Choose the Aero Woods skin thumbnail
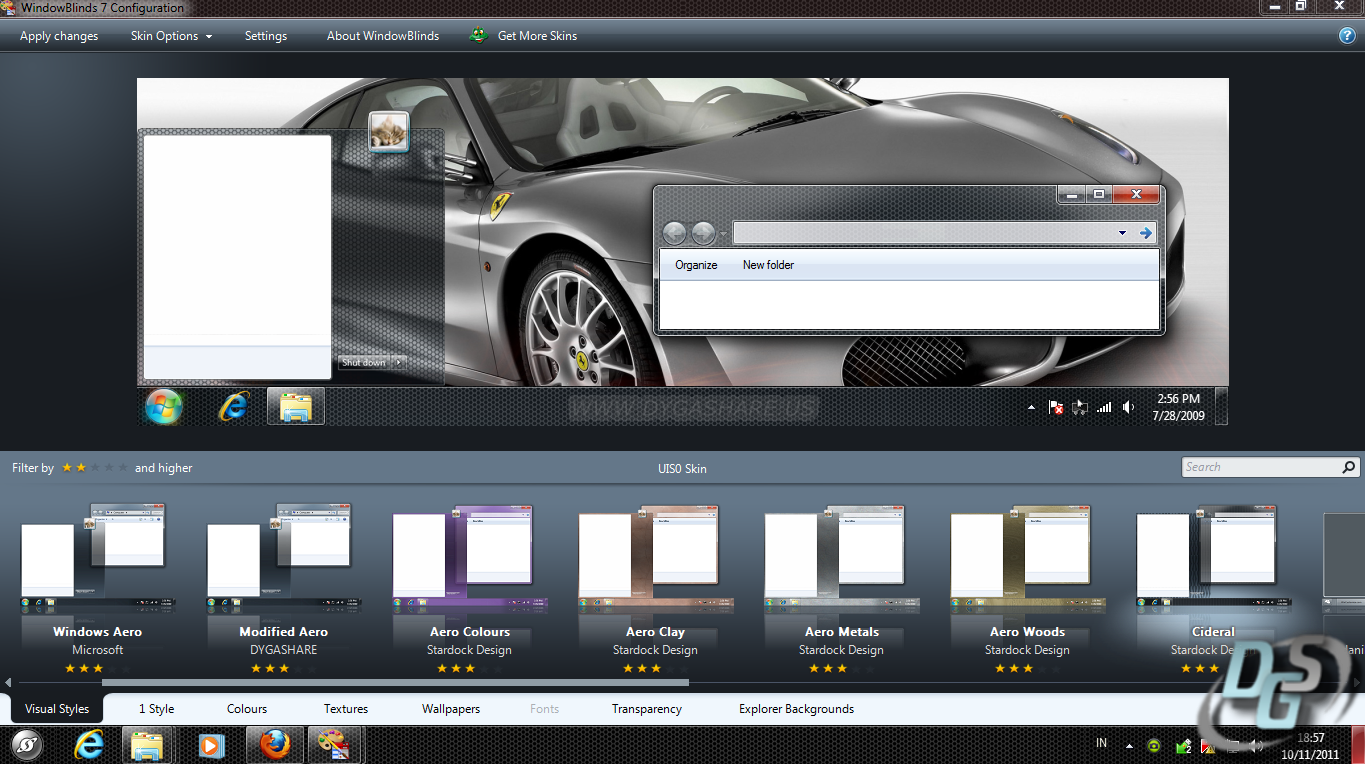 [1027, 558]
